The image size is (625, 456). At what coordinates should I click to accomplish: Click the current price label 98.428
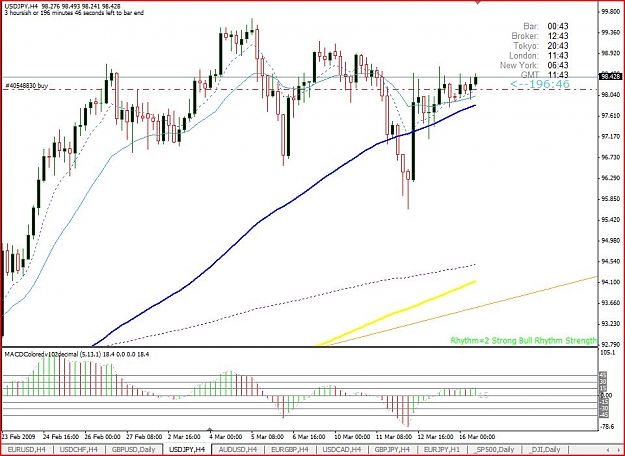point(609,77)
